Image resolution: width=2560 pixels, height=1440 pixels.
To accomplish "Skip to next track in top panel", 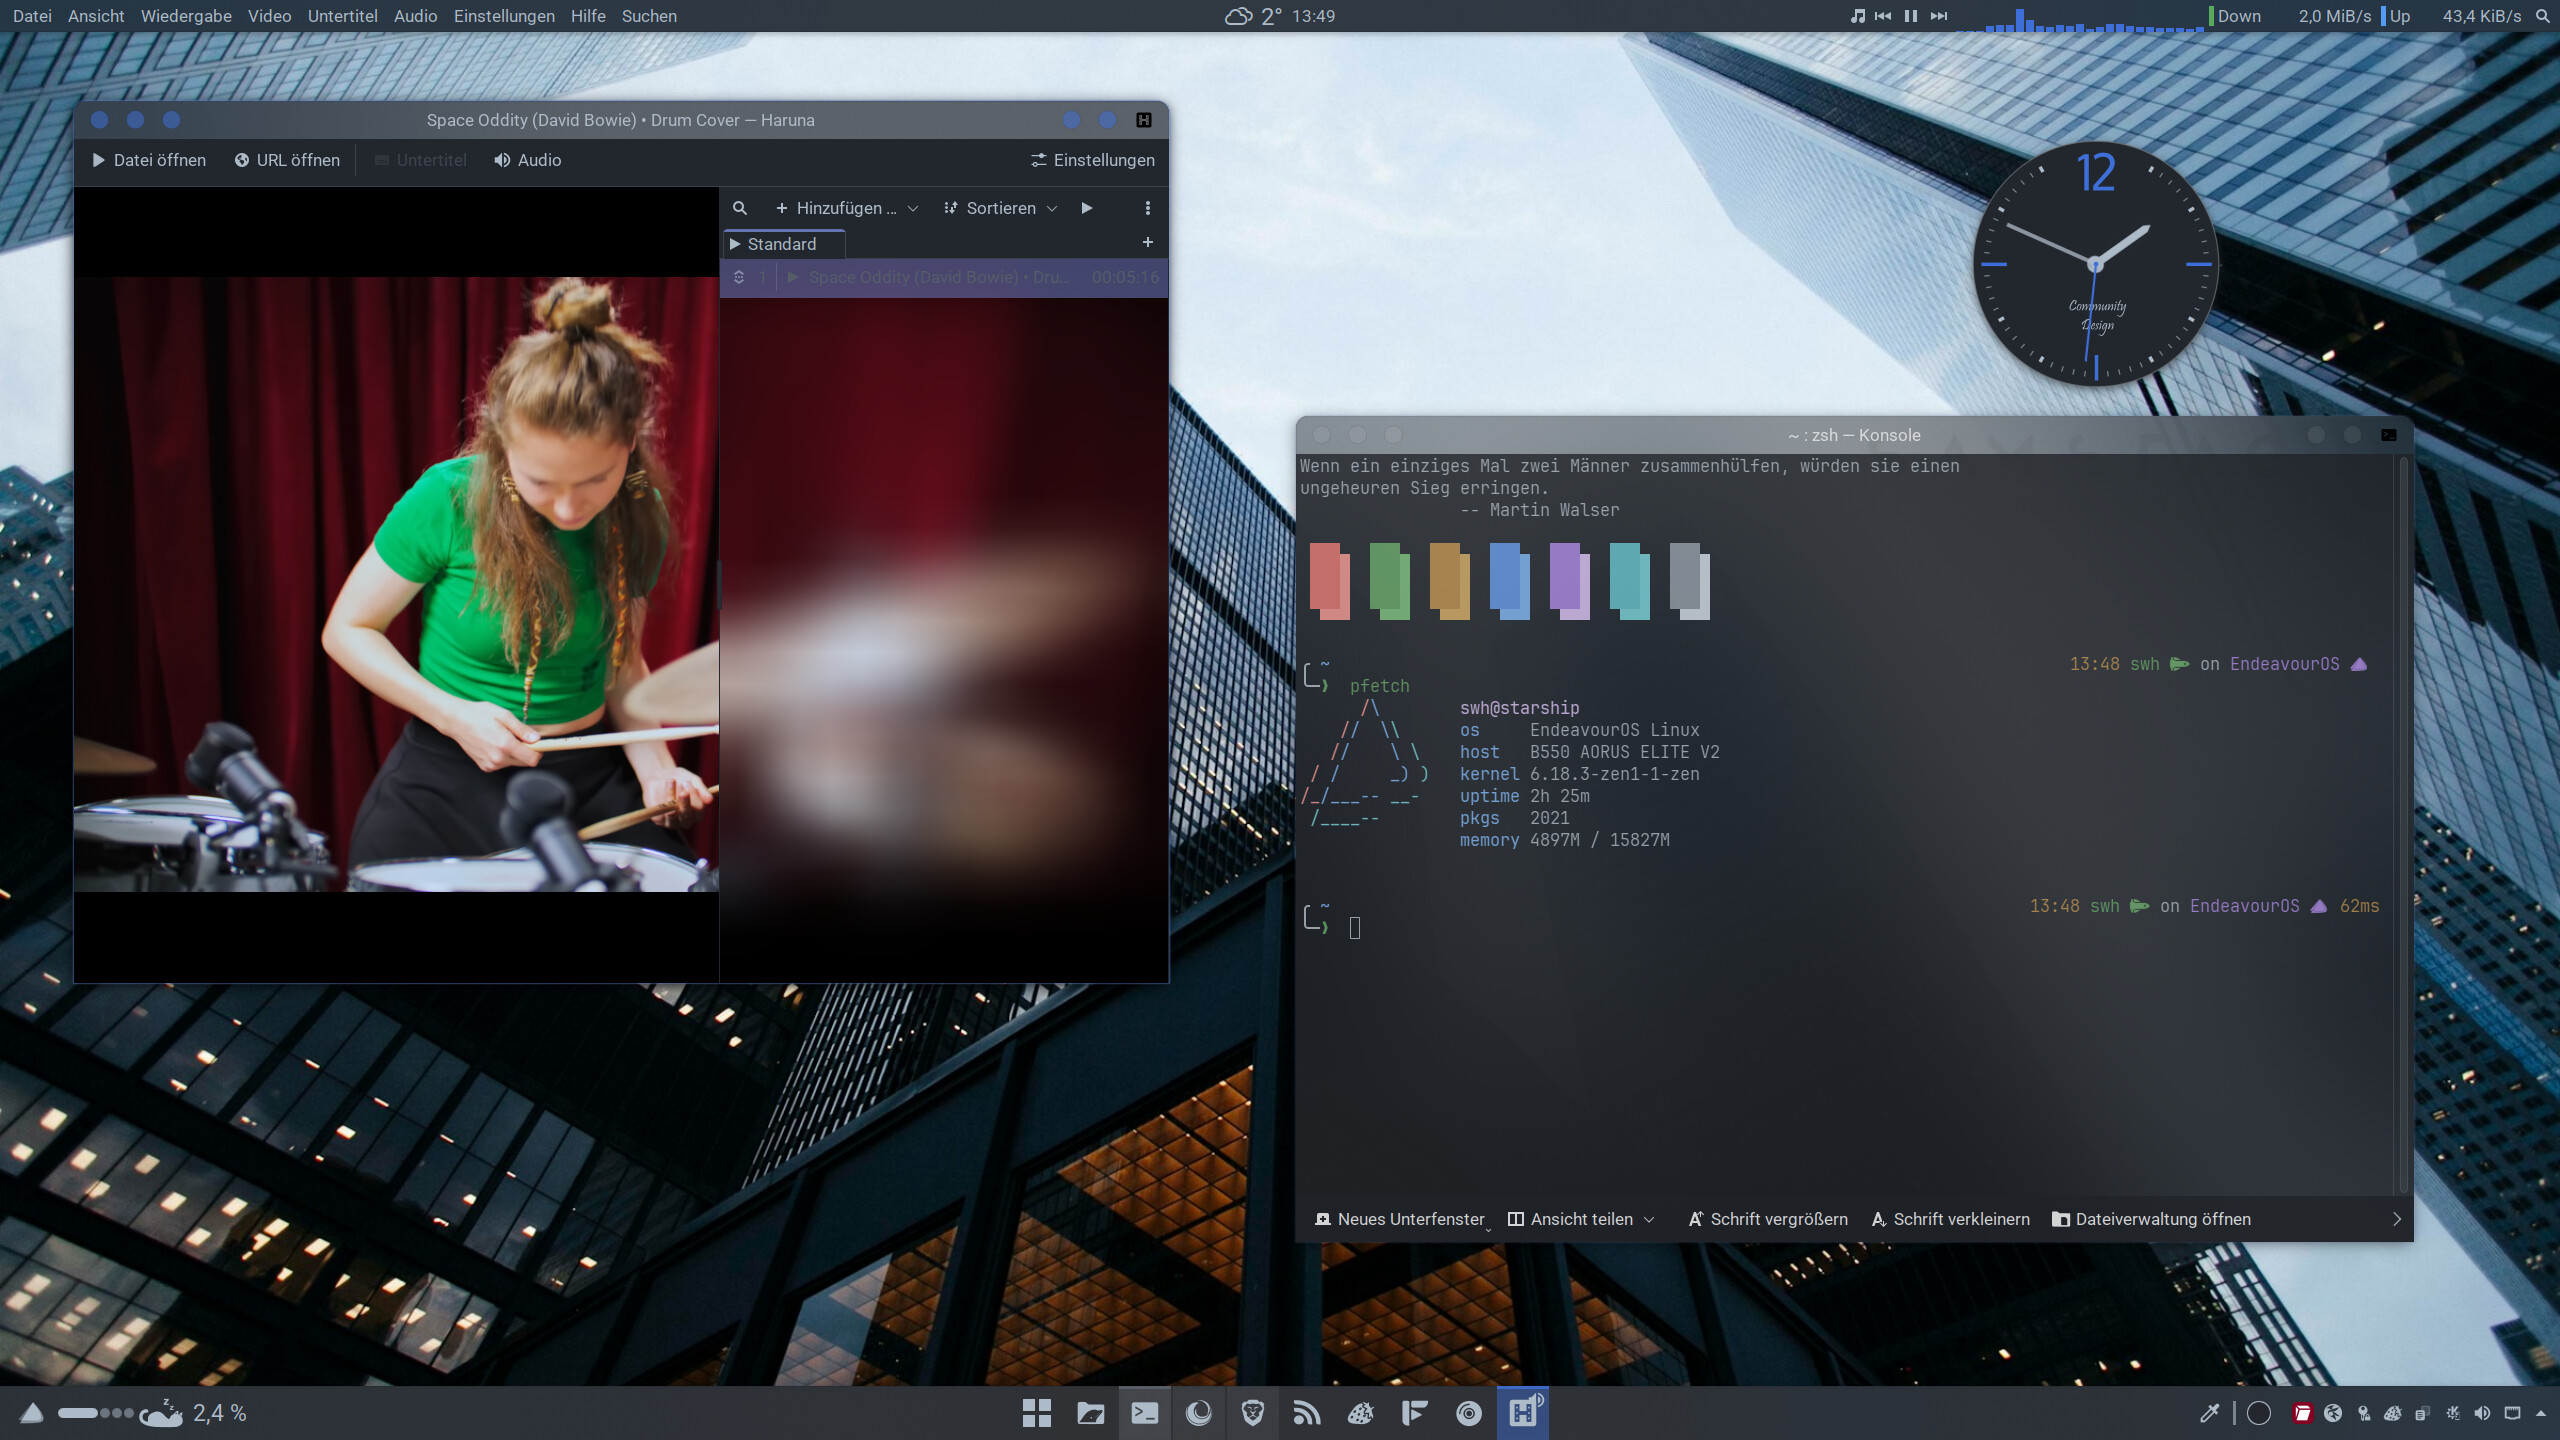I will point(1939,16).
